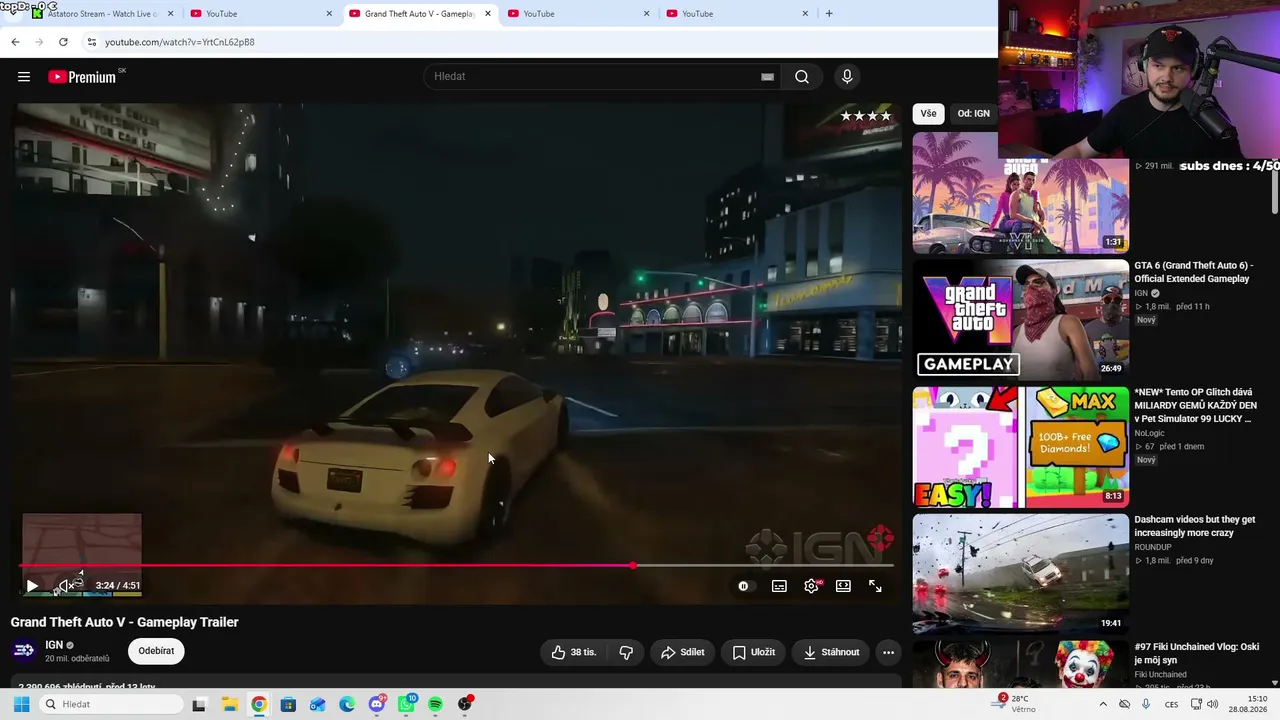Open Discord from the taskbar
This screenshot has height=720, width=1280.
coord(377,705)
